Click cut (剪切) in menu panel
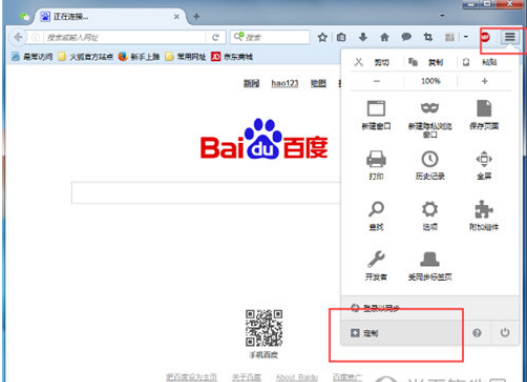 point(376,62)
